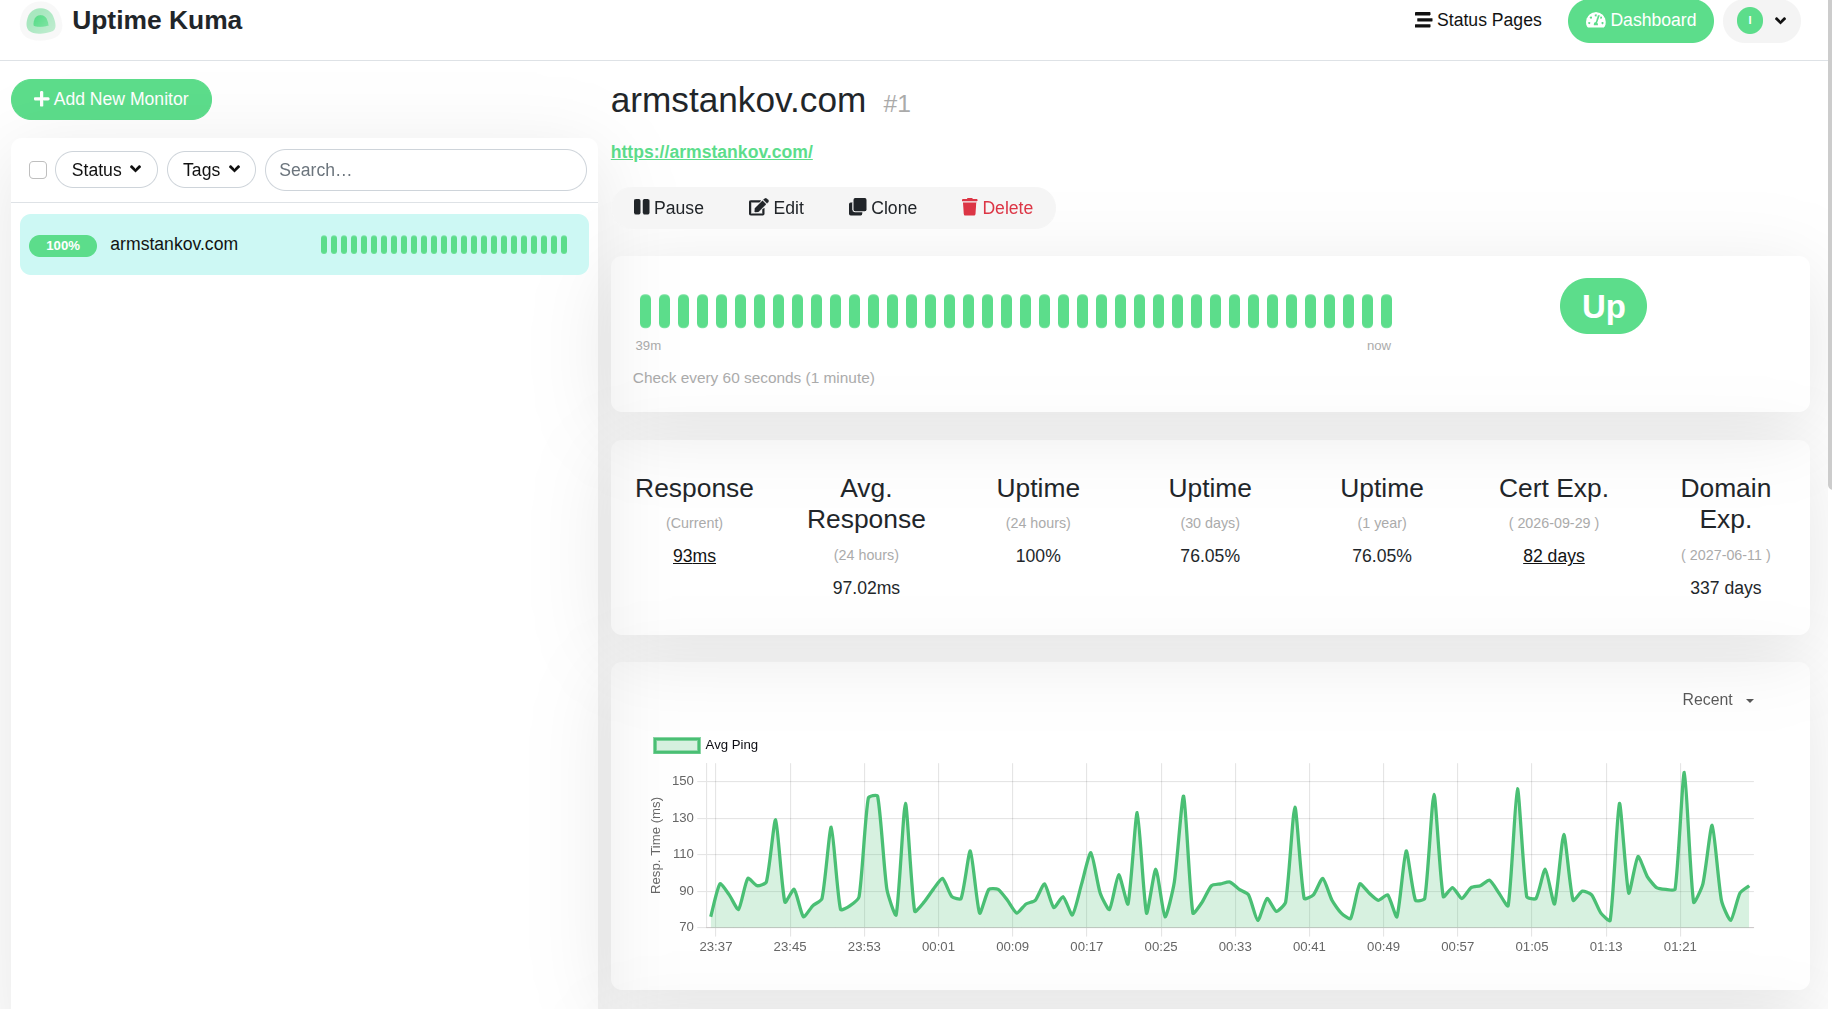Expand the Status filter dropdown
The image size is (1832, 1009).
point(106,170)
